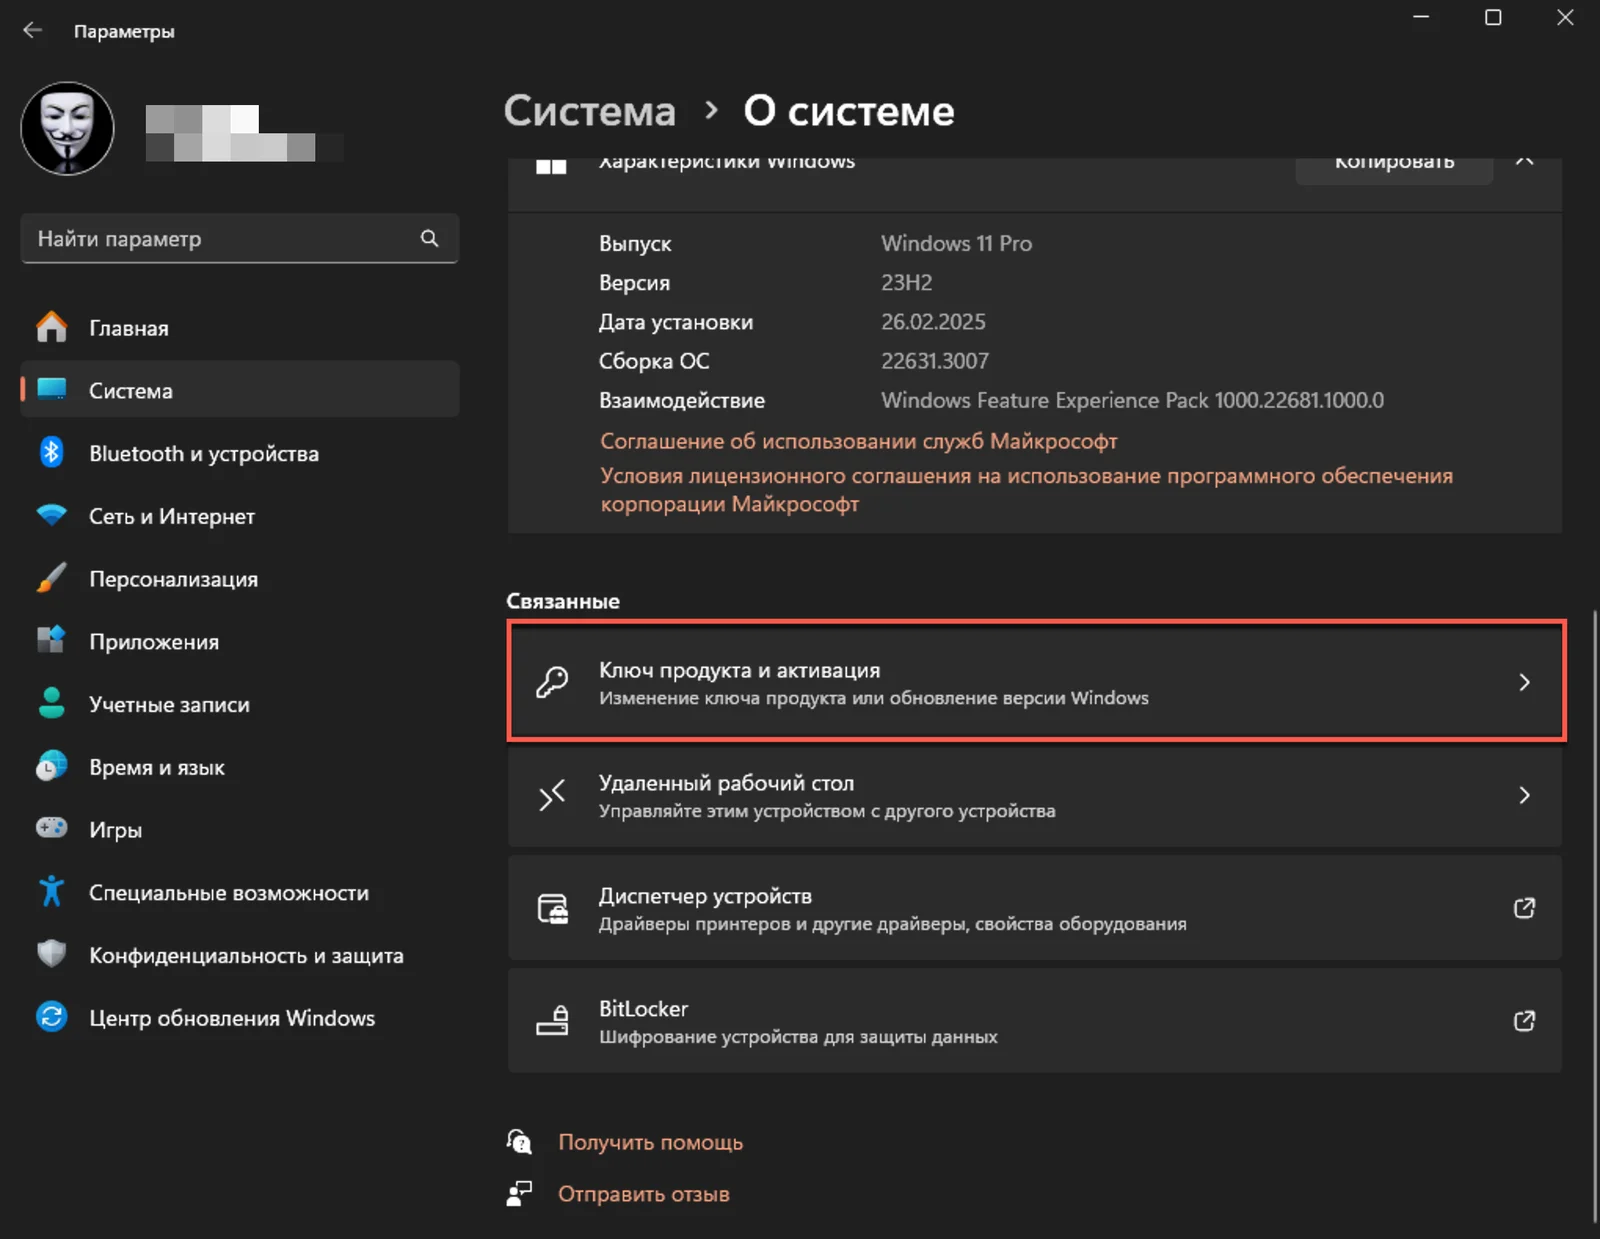Image resolution: width=1600 pixels, height=1239 pixels.
Task: Open the Приложения section
Action: 240,642
